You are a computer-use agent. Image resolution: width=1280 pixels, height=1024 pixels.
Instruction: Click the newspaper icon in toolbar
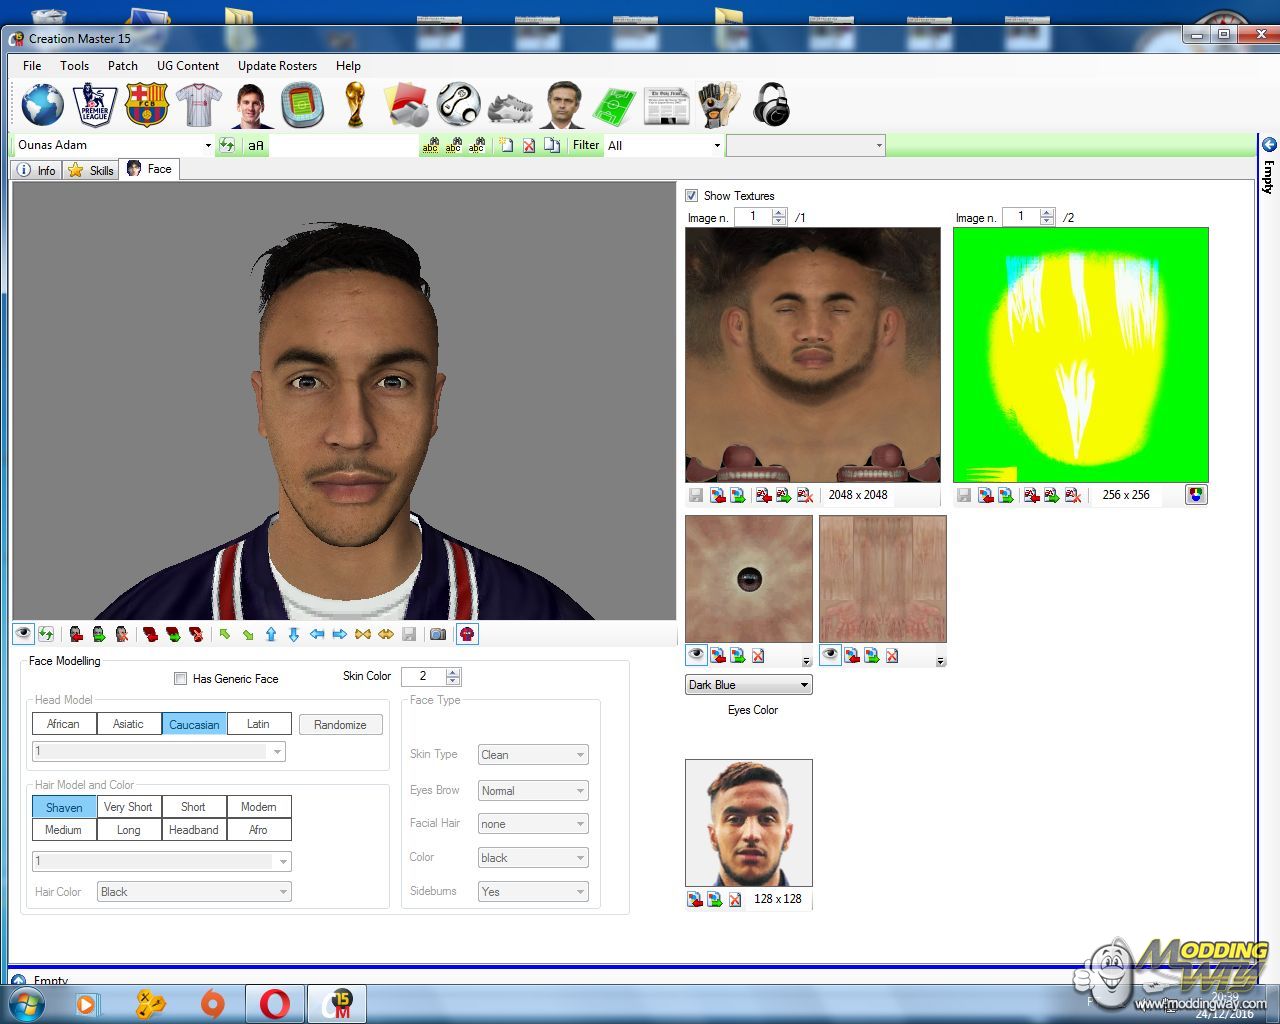[666, 105]
